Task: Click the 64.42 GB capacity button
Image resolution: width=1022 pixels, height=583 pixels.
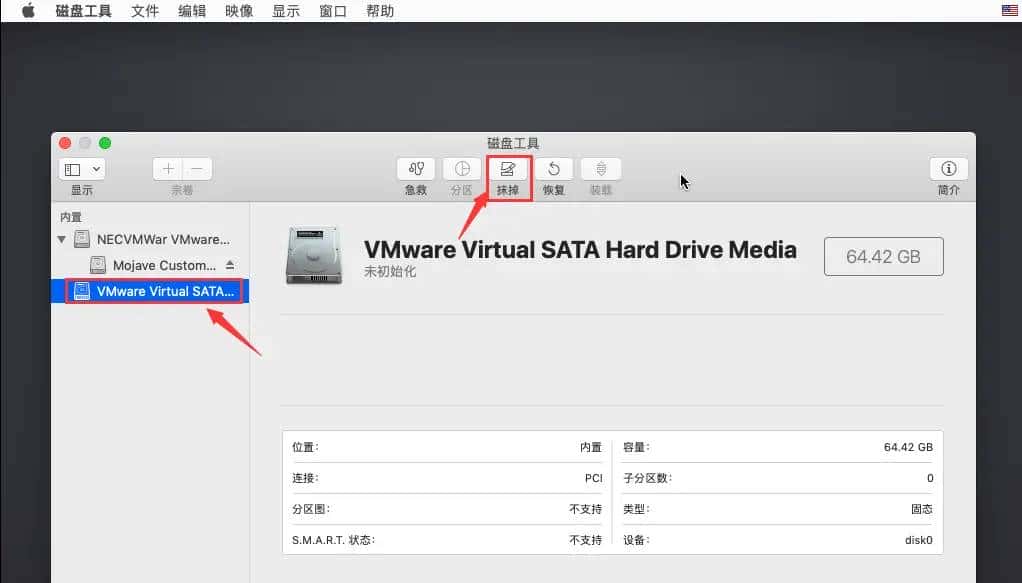Action: [883, 256]
